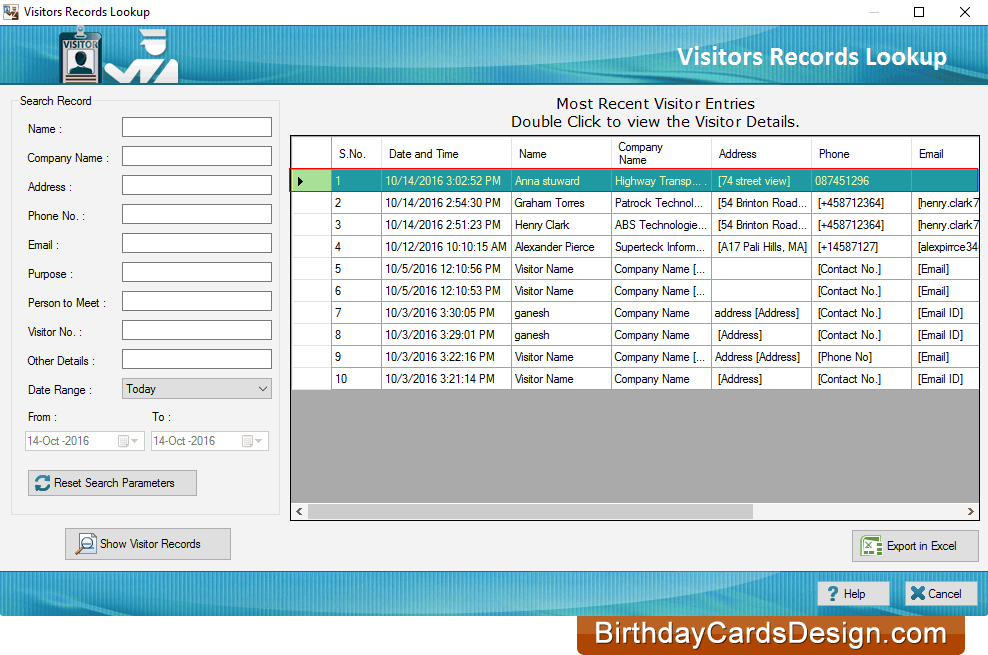The height and width of the screenshot is (655, 988).
Task: Click date cell 10/5/2016 12:10:53 PM
Action: pos(446,291)
